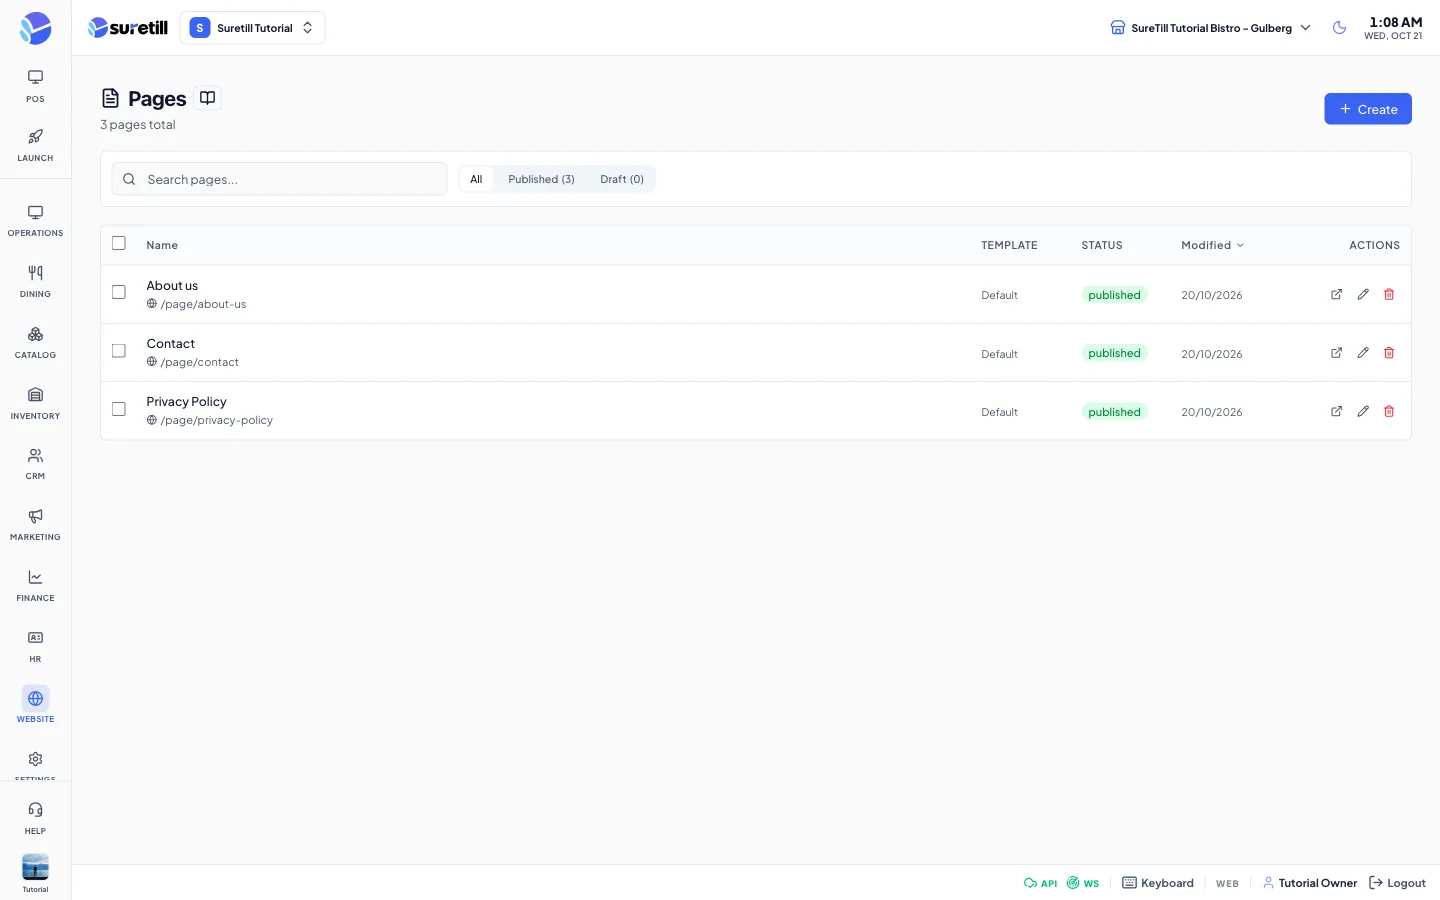Focus the Search pages field
Image resolution: width=1440 pixels, height=900 pixels.
pos(280,179)
